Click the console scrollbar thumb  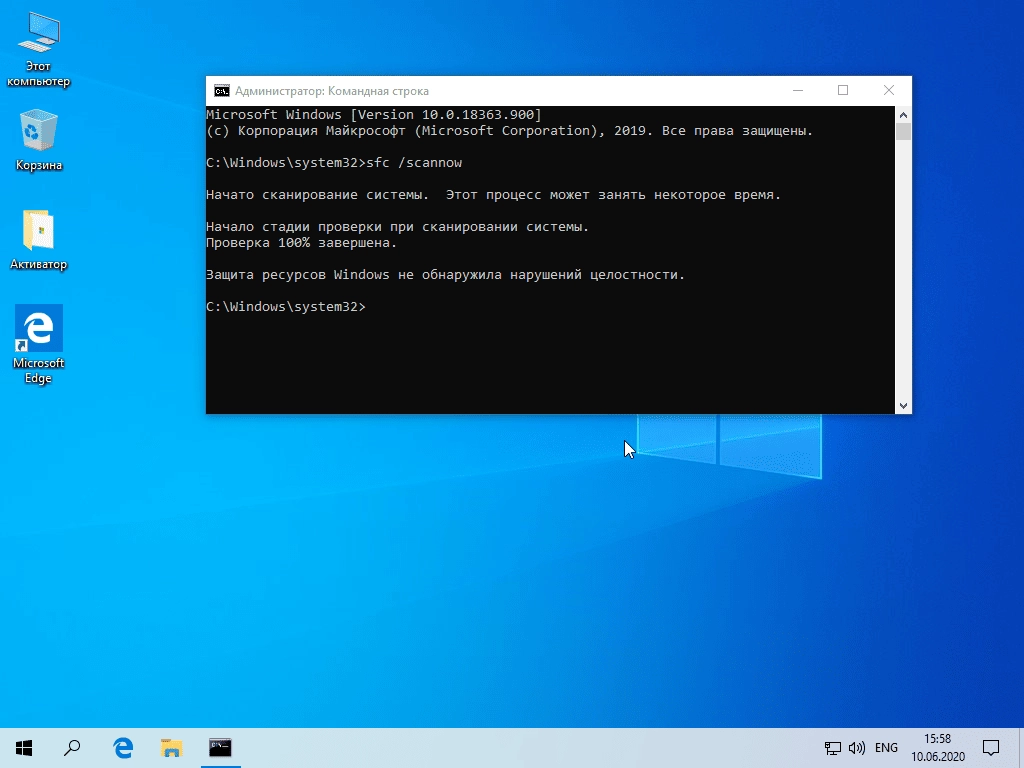[x=903, y=131]
